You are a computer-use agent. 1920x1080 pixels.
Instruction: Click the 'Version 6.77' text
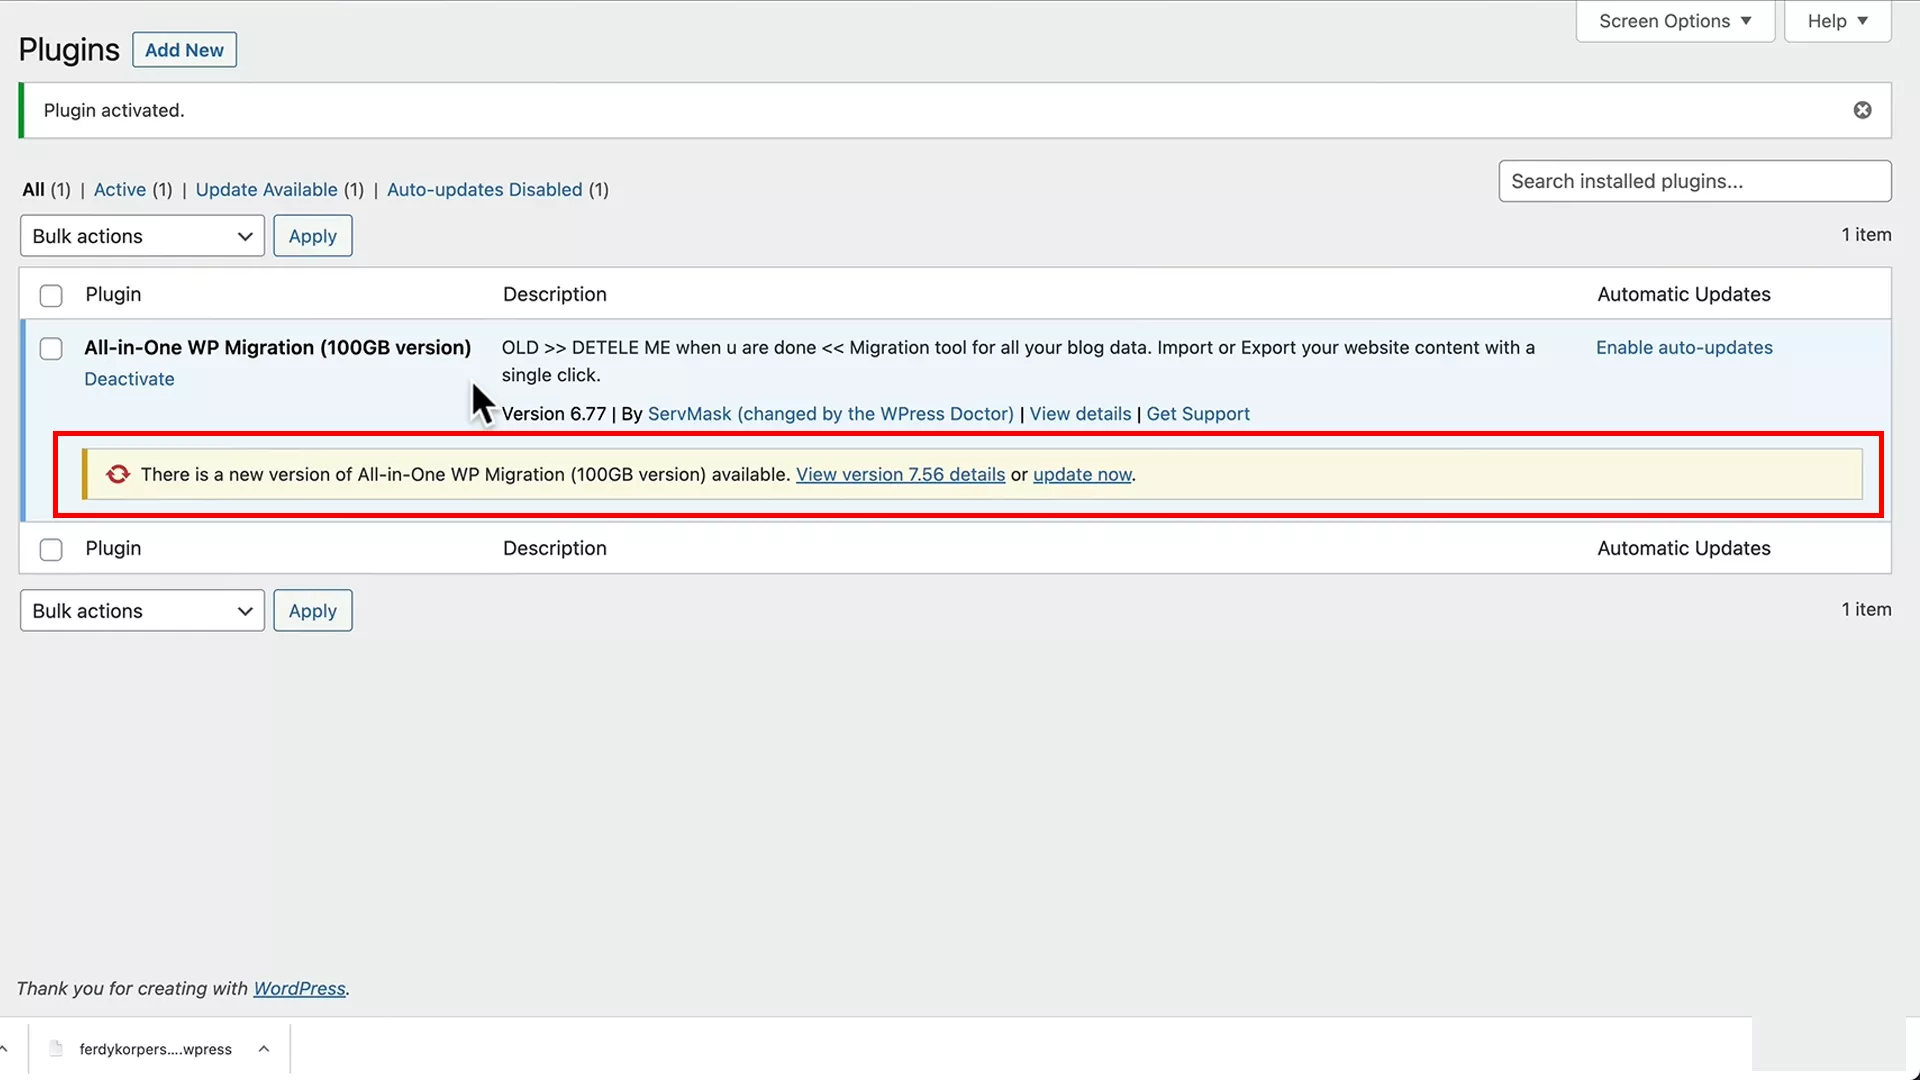coord(554,414)
